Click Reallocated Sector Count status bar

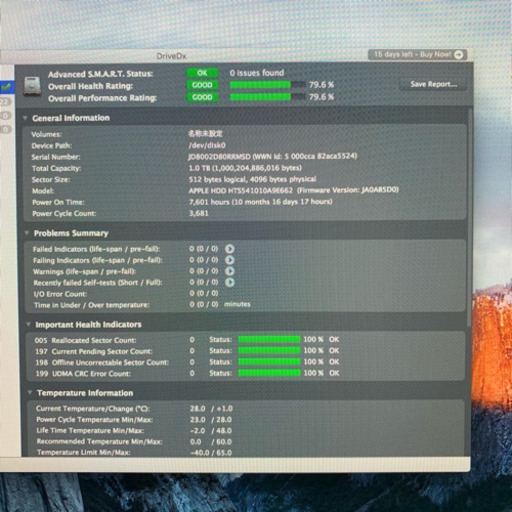click(269, 339)
